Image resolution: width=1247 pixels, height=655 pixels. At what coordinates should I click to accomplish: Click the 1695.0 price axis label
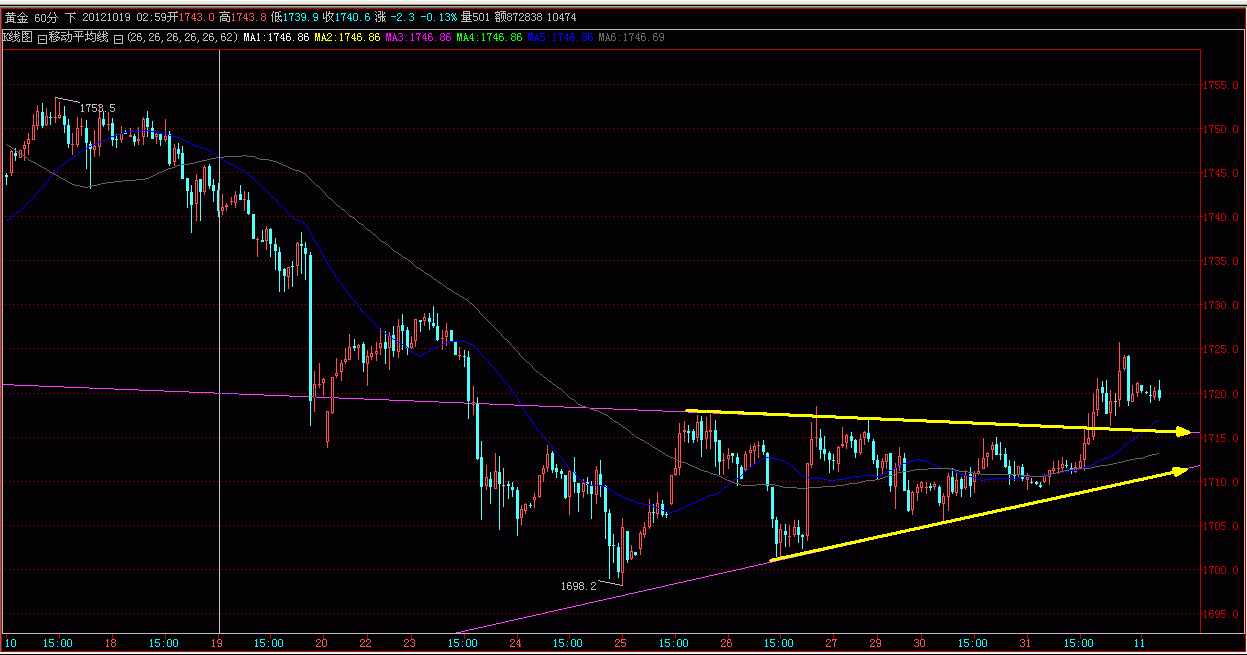[1220, 614]
